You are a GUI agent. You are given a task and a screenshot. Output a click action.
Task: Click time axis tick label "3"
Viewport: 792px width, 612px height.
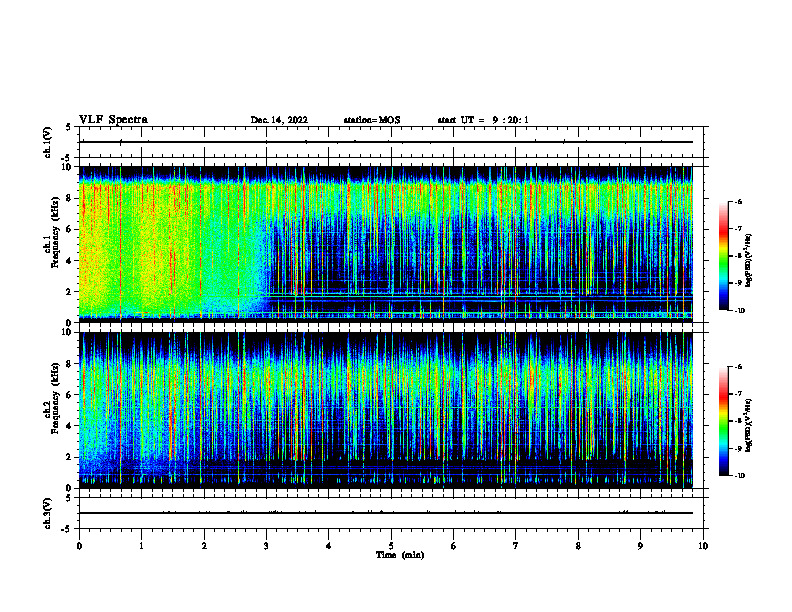(266, 546)
